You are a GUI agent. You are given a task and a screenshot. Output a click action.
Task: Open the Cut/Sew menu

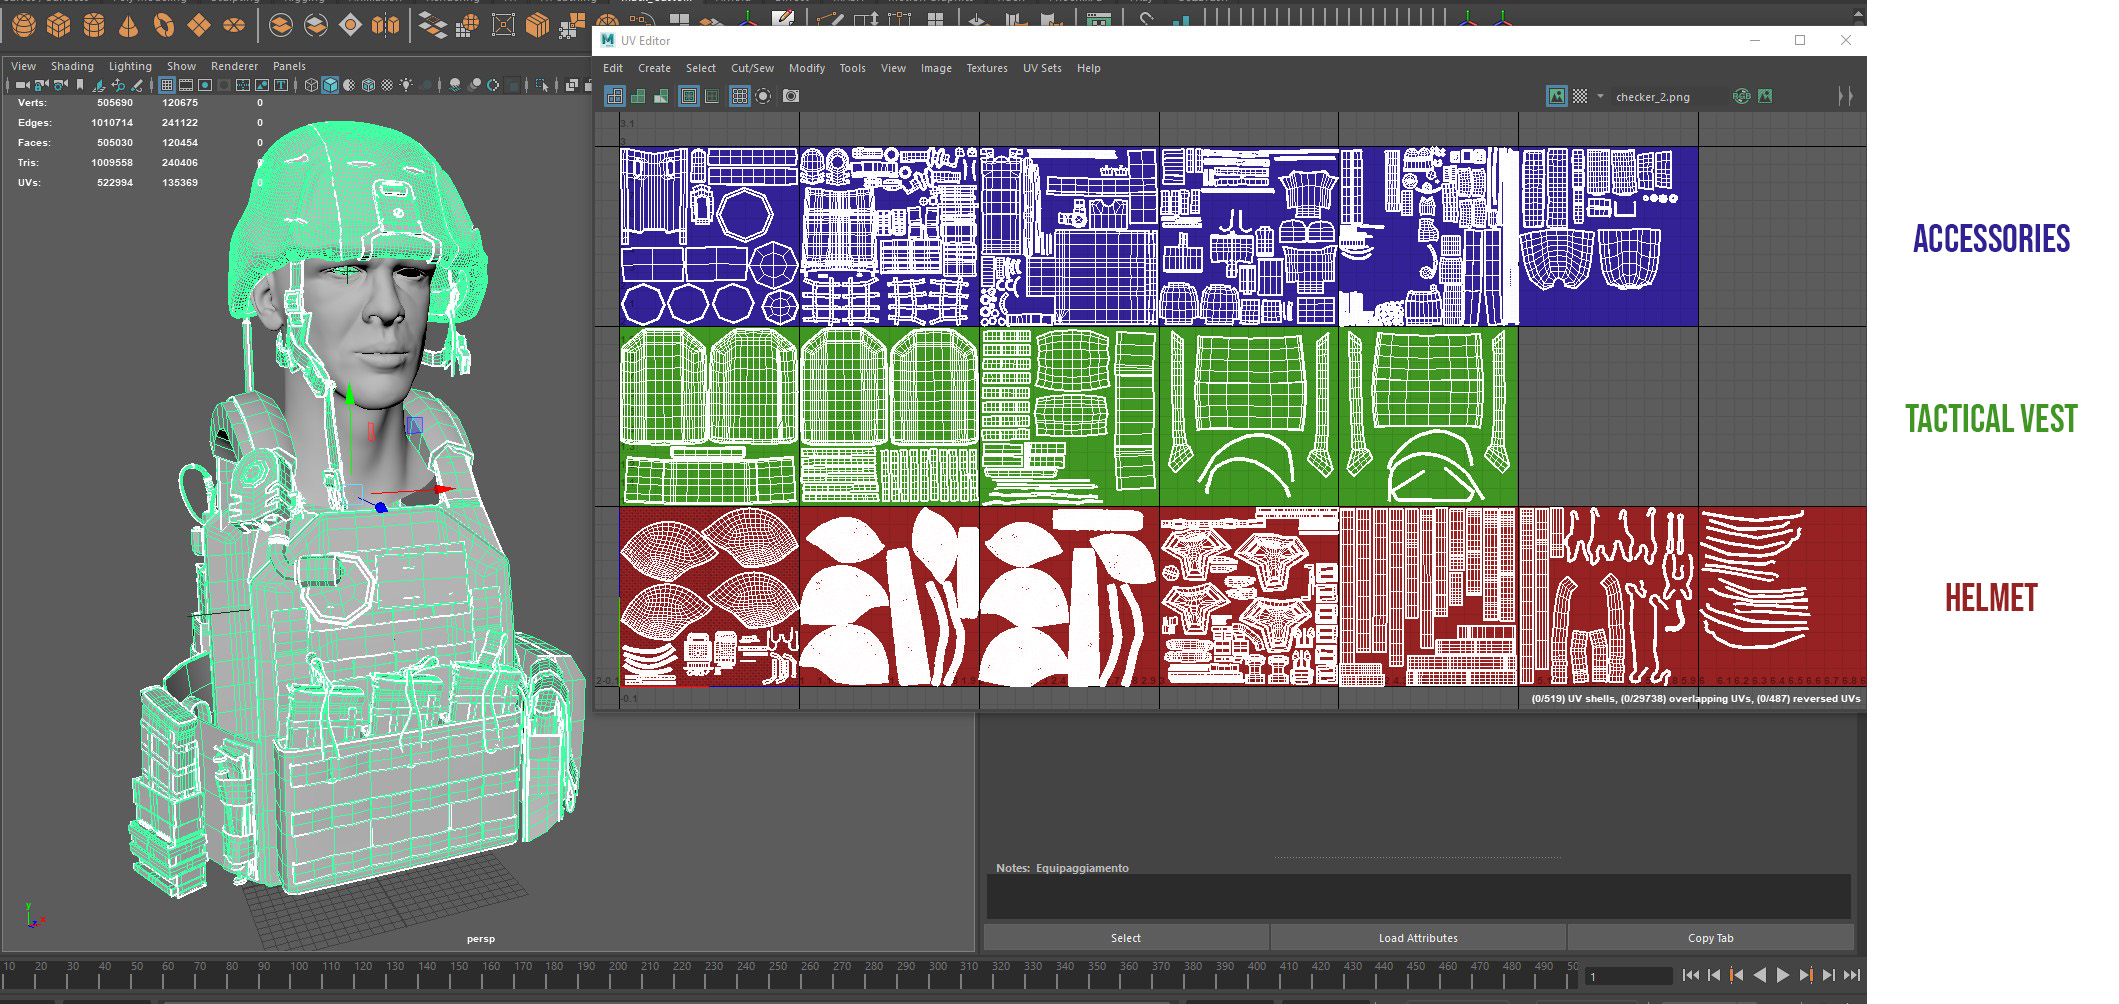[752, 68]
